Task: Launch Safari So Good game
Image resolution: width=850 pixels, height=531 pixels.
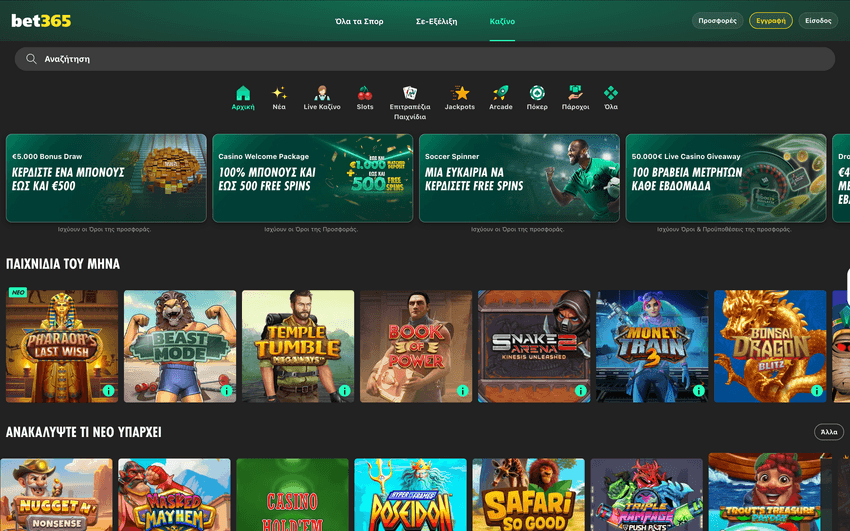Action: click(529, 495)
